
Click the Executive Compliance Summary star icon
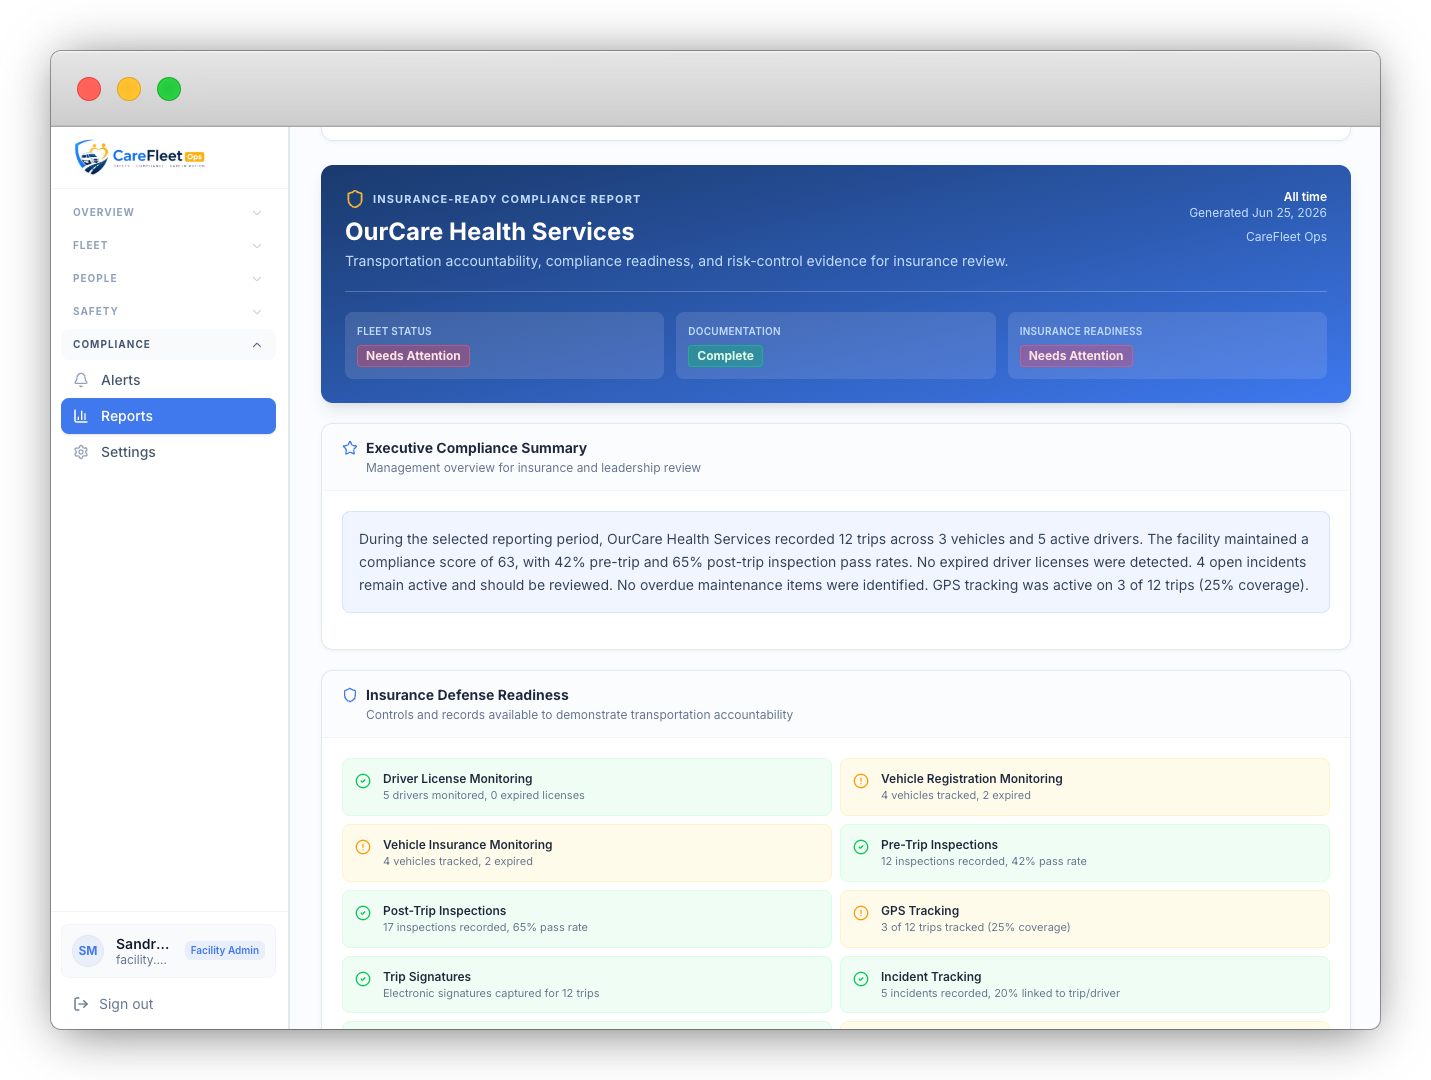click(350, 448)
